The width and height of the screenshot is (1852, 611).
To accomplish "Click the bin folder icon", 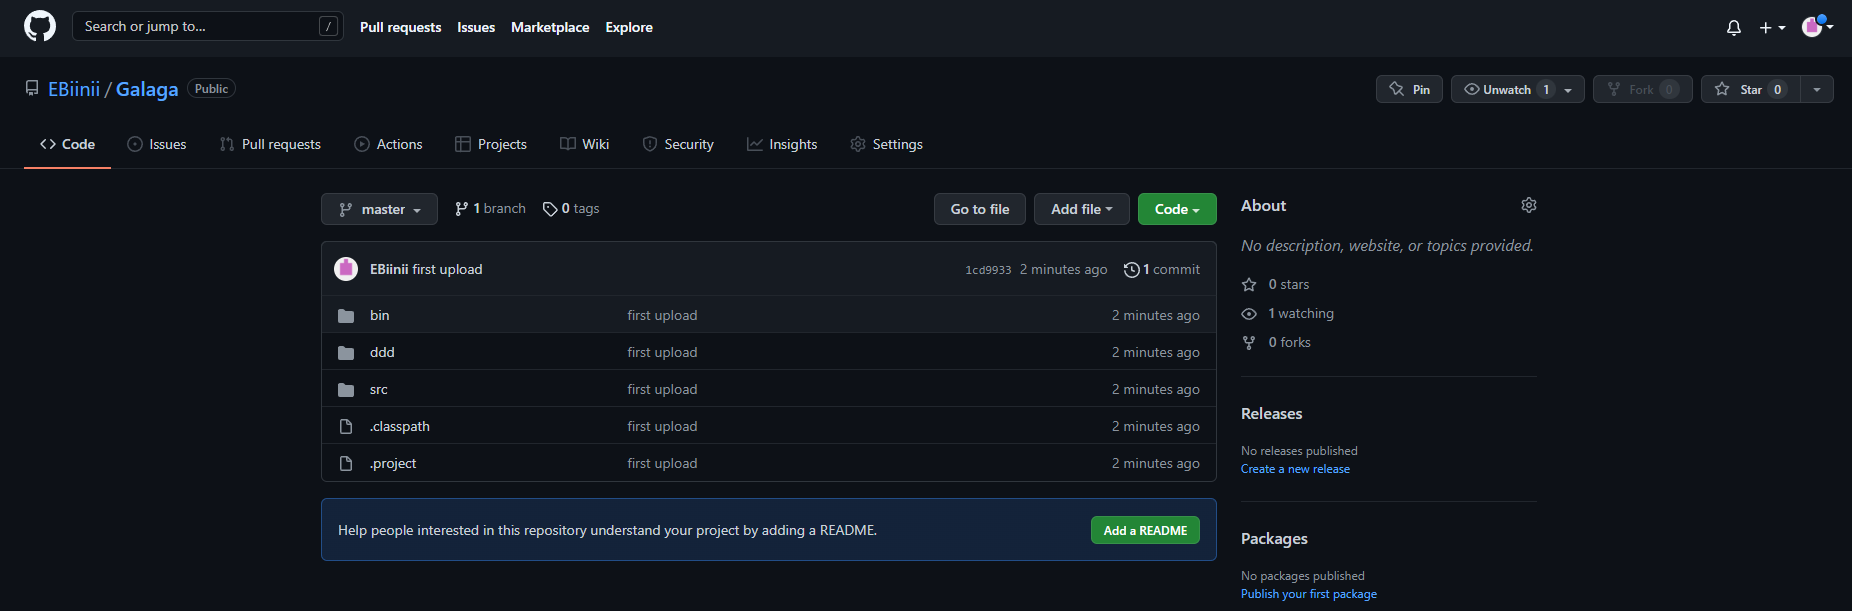I will (346, 315).
